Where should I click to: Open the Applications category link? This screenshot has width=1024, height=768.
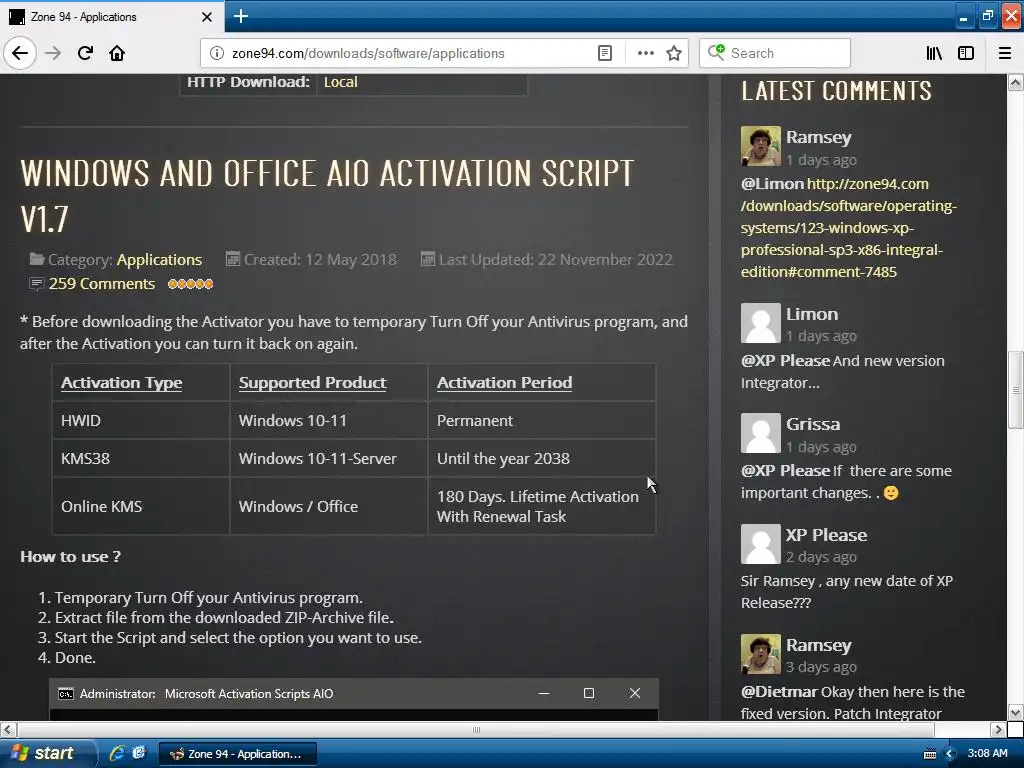pos(159,259)
